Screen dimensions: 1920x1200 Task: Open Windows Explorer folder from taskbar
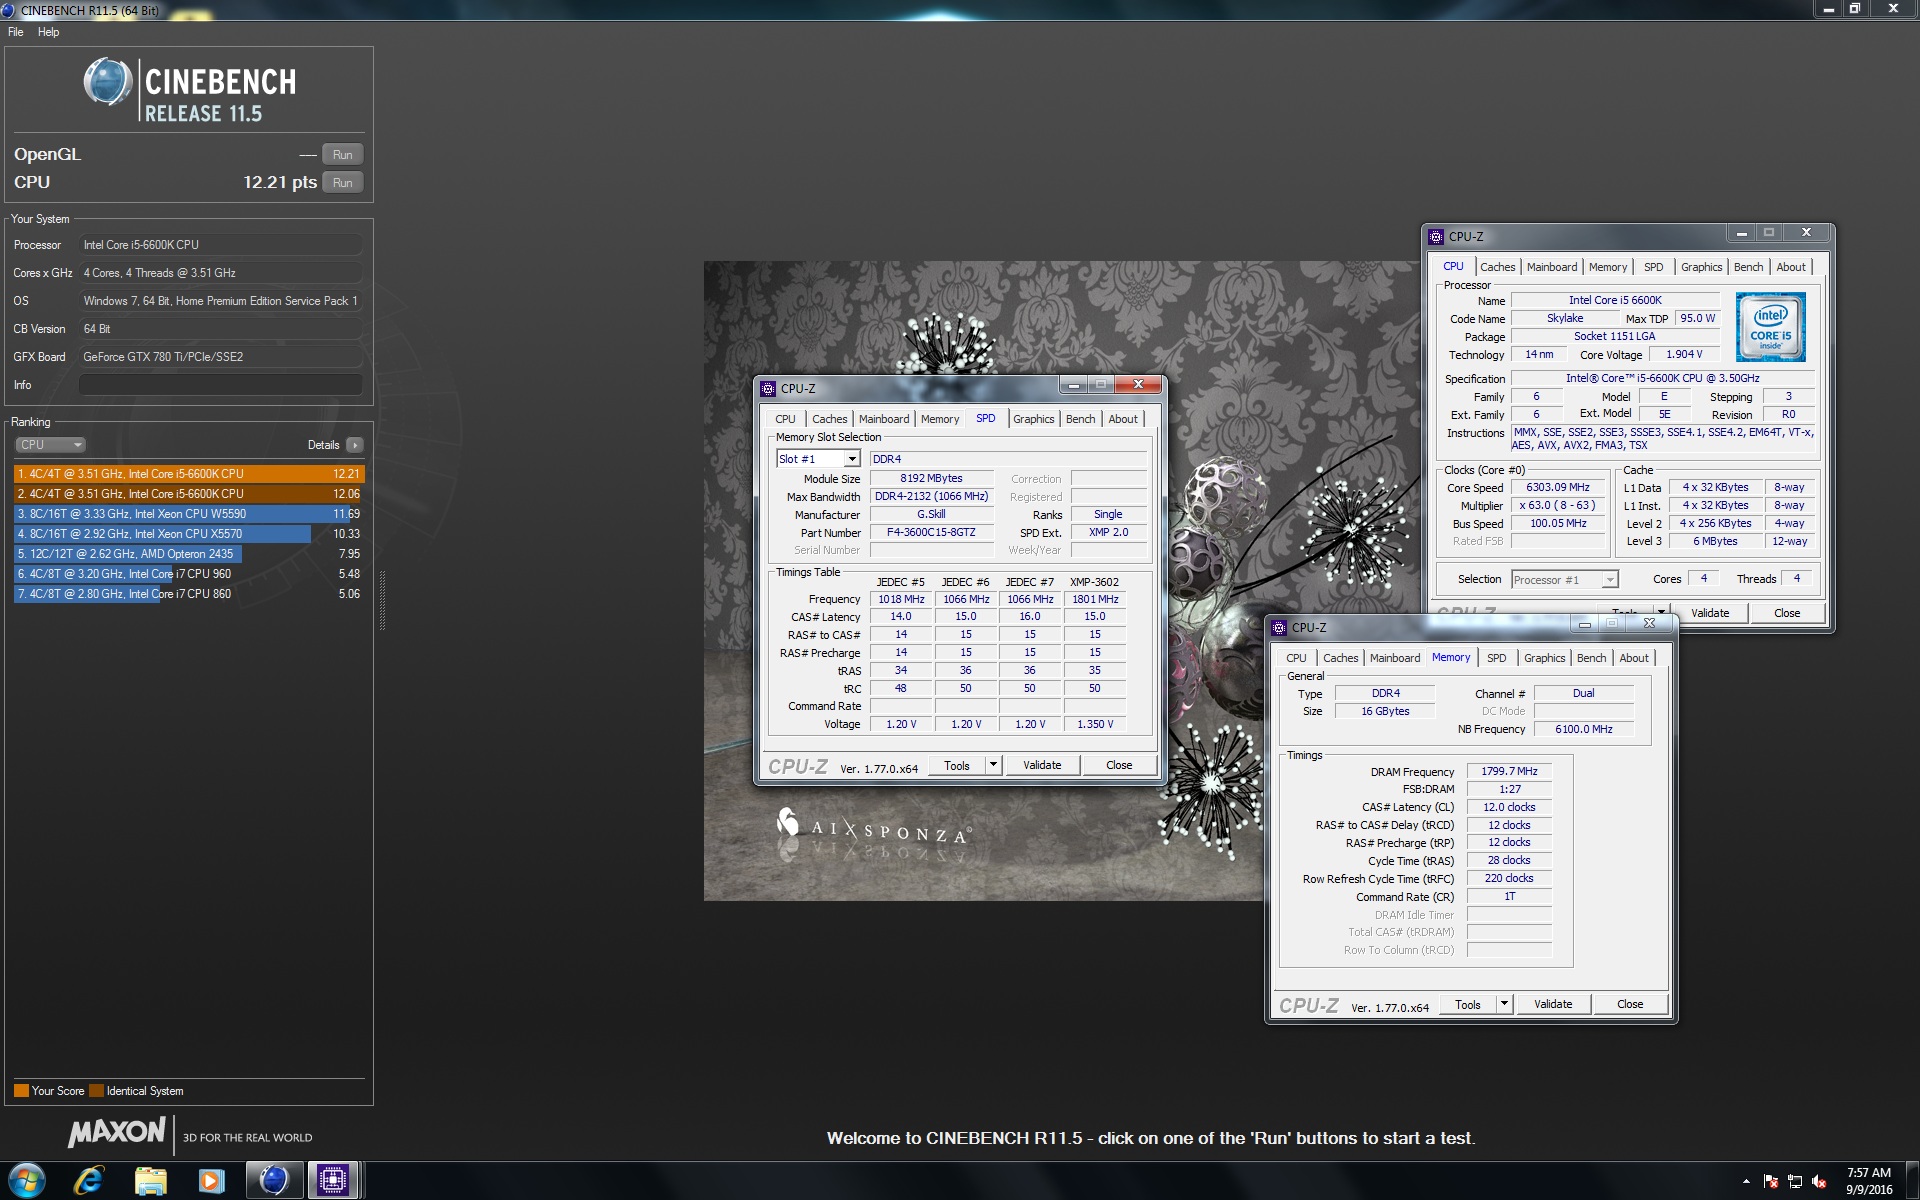pos(150,1181)
